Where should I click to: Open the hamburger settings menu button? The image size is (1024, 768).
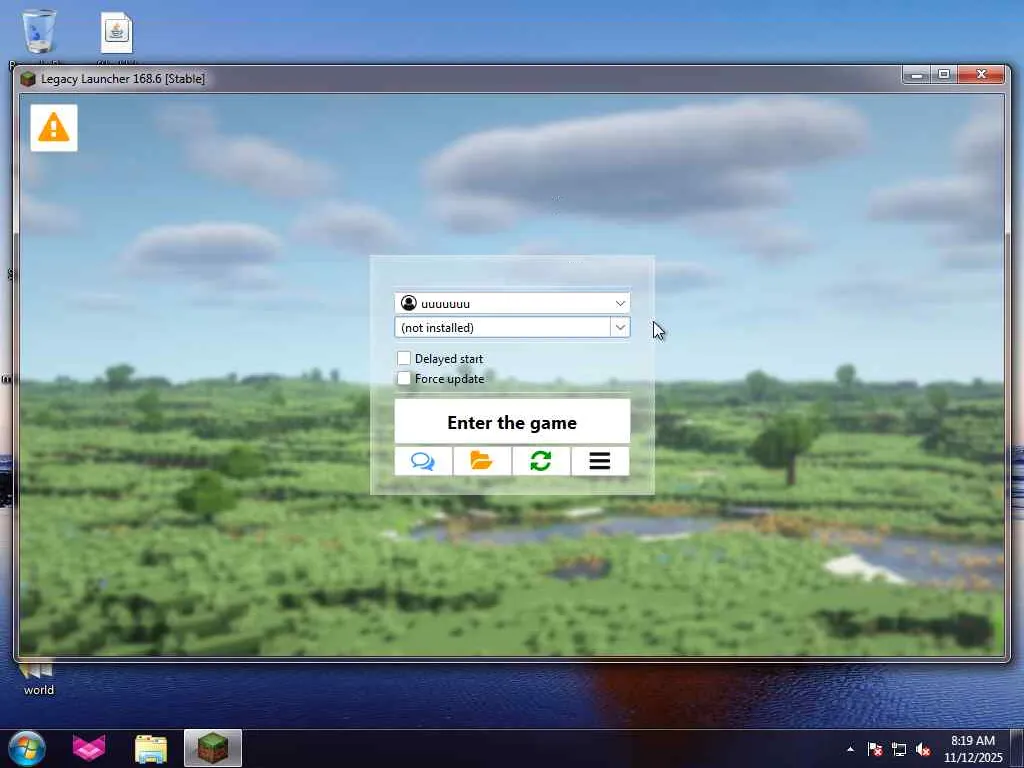coord(600,461)
